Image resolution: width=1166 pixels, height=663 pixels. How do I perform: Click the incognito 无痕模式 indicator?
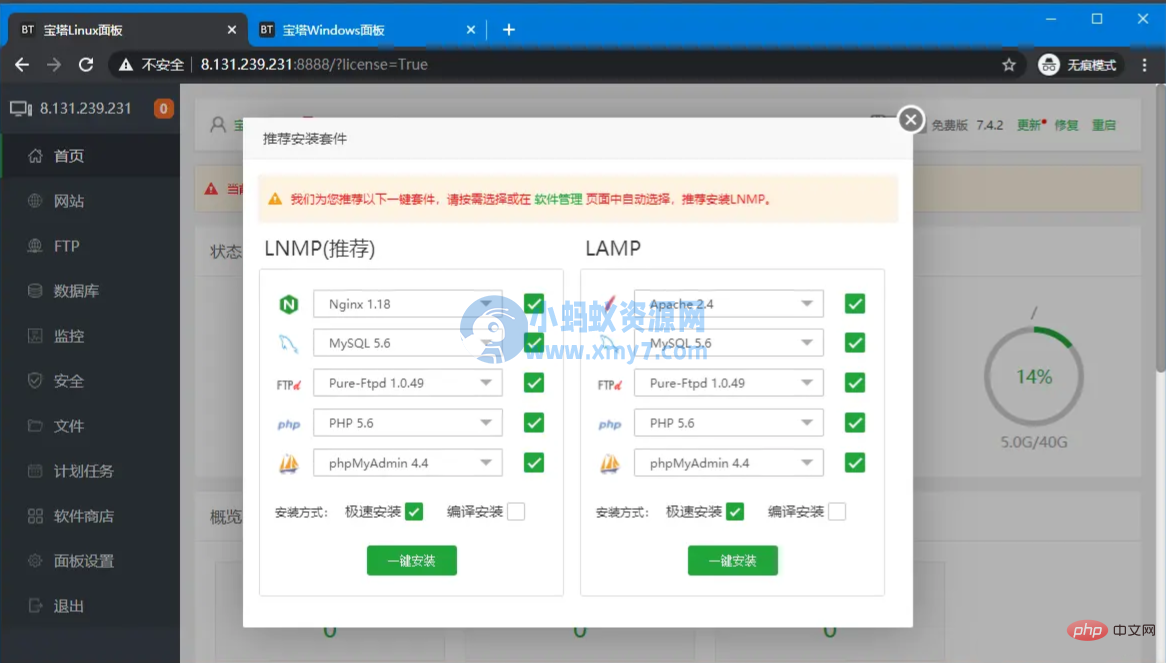click(x=1078, y=65)
